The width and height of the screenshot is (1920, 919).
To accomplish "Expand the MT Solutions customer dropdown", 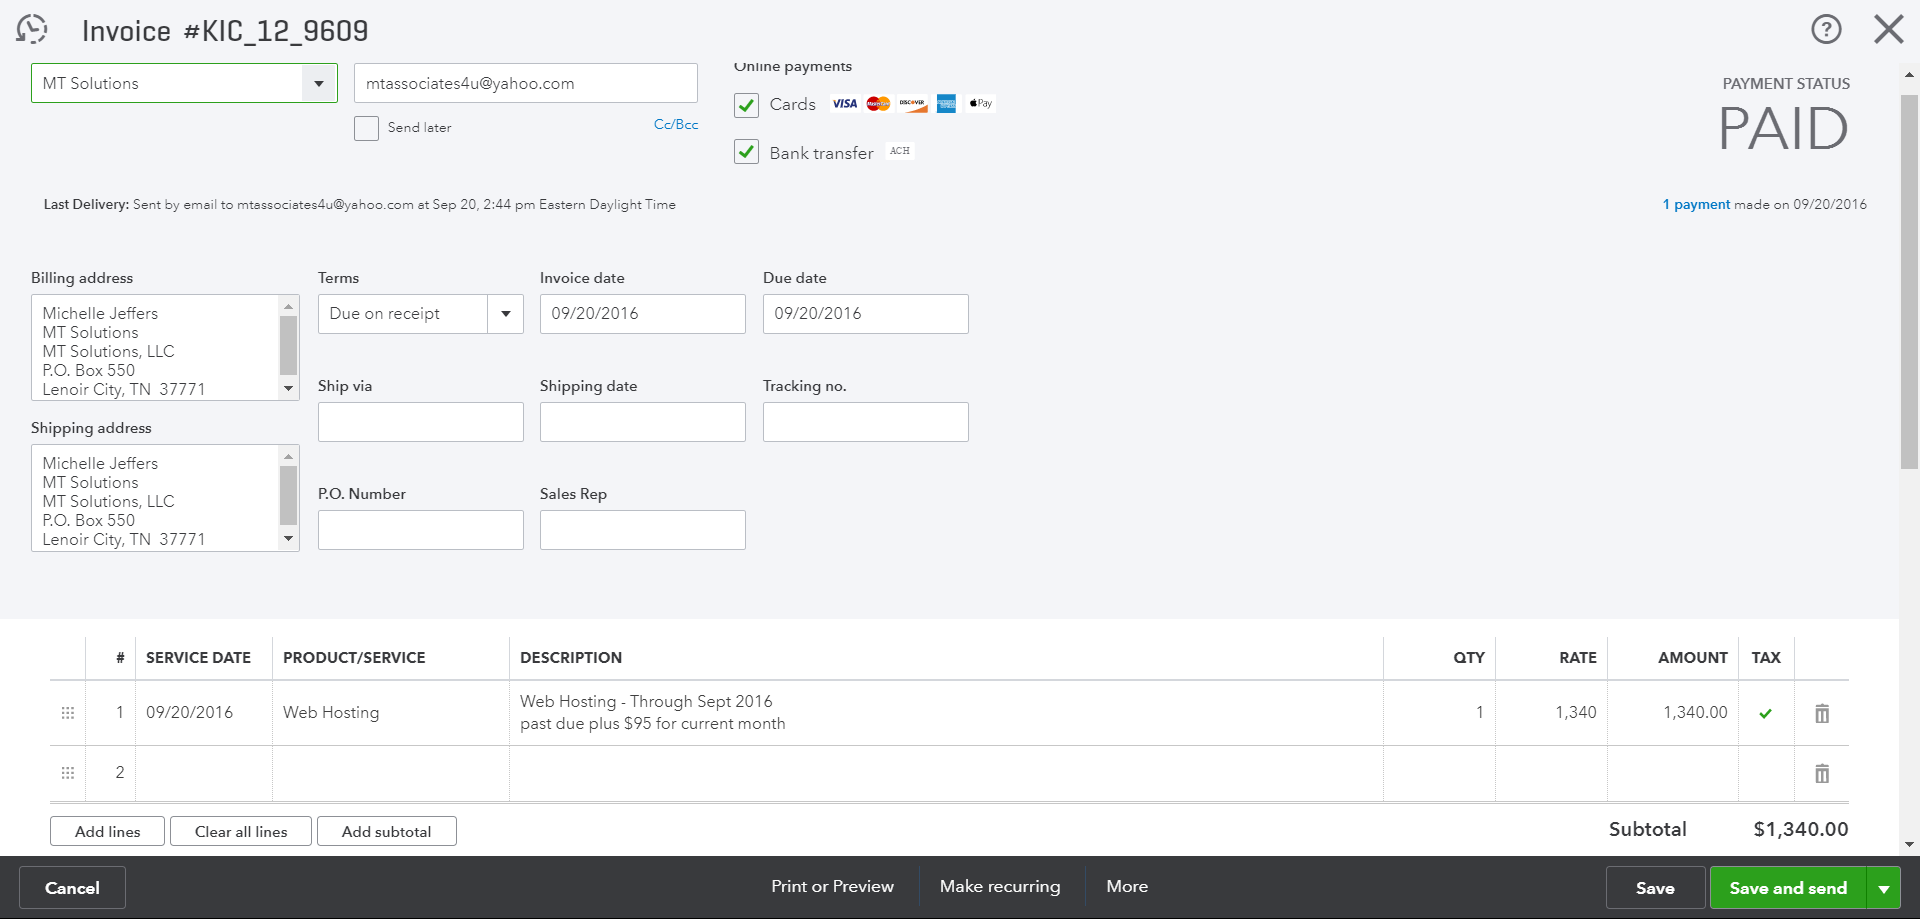I will point(319,84).
